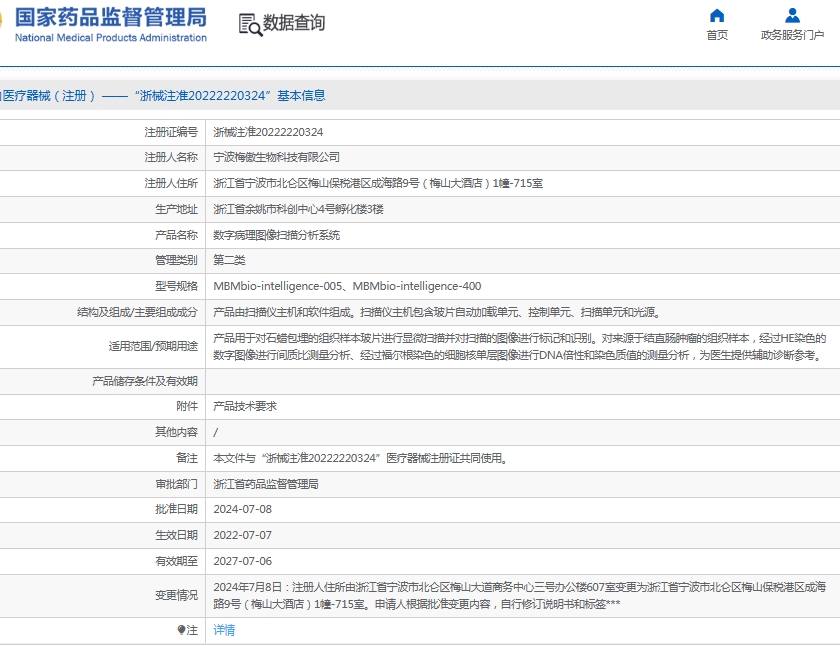The width and height of the screenshot is (840, 650).
Task: Click the 产品技术要求 attachment value
Action: click(x=245, y=406)
